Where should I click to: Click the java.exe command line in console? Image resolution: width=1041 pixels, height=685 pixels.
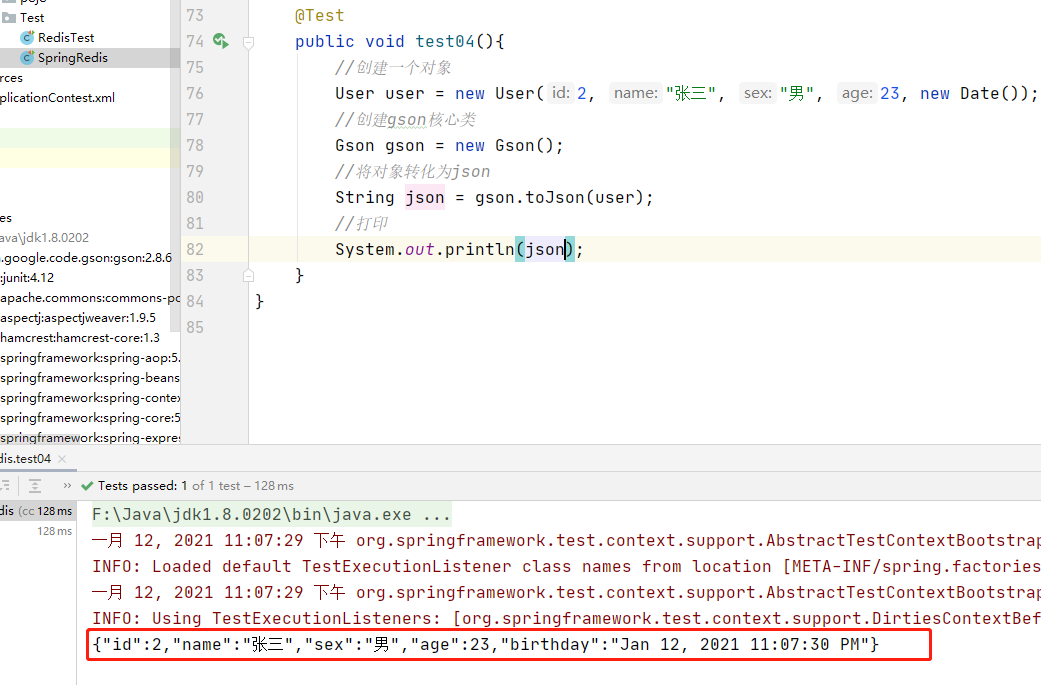[272, 514]
